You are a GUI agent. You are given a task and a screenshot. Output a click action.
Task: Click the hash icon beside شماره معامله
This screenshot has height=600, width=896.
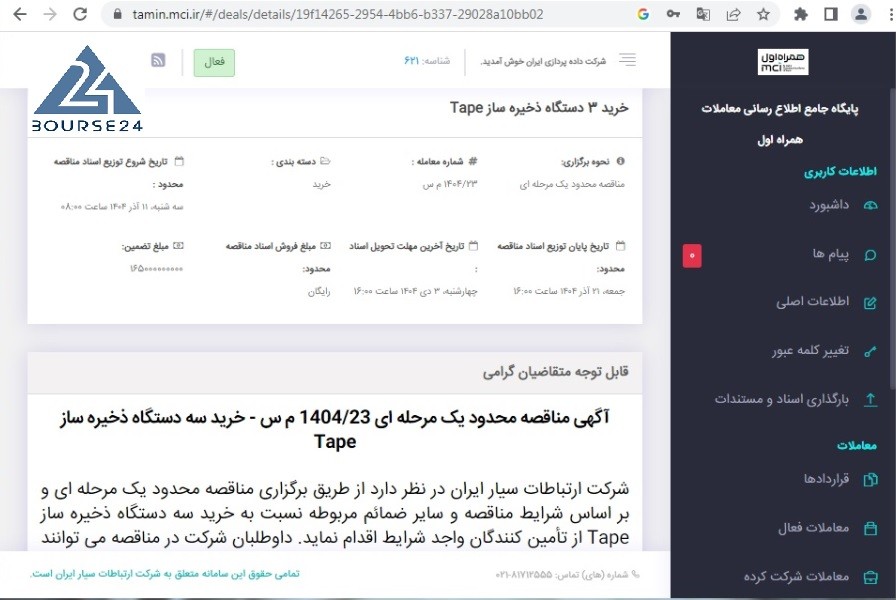coord(473,161)
